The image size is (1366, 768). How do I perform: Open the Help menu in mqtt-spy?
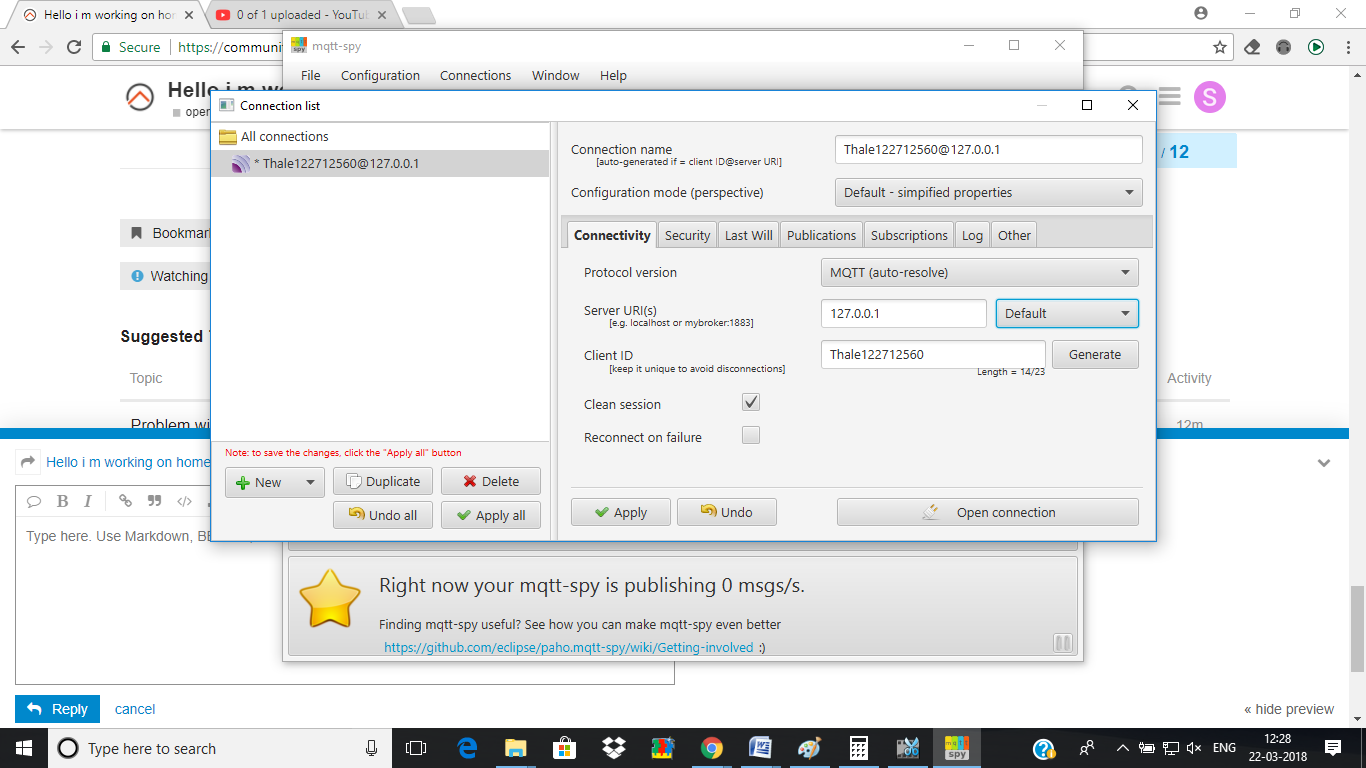pyautogui.click(x=613, y=75)
